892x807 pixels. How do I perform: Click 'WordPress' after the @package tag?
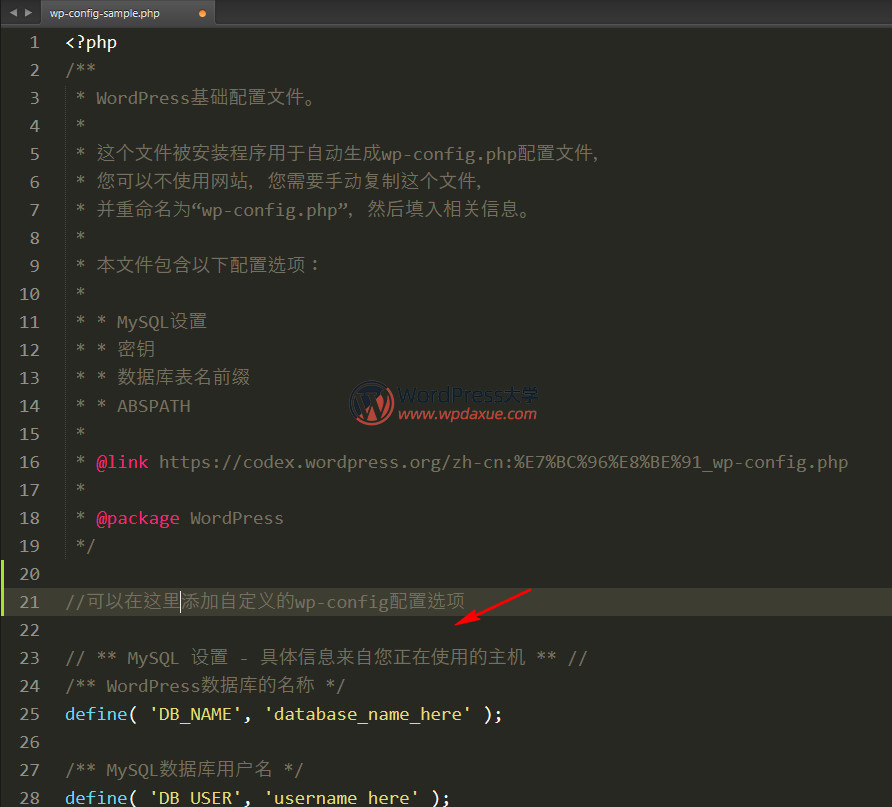click(x=237, y=519)
